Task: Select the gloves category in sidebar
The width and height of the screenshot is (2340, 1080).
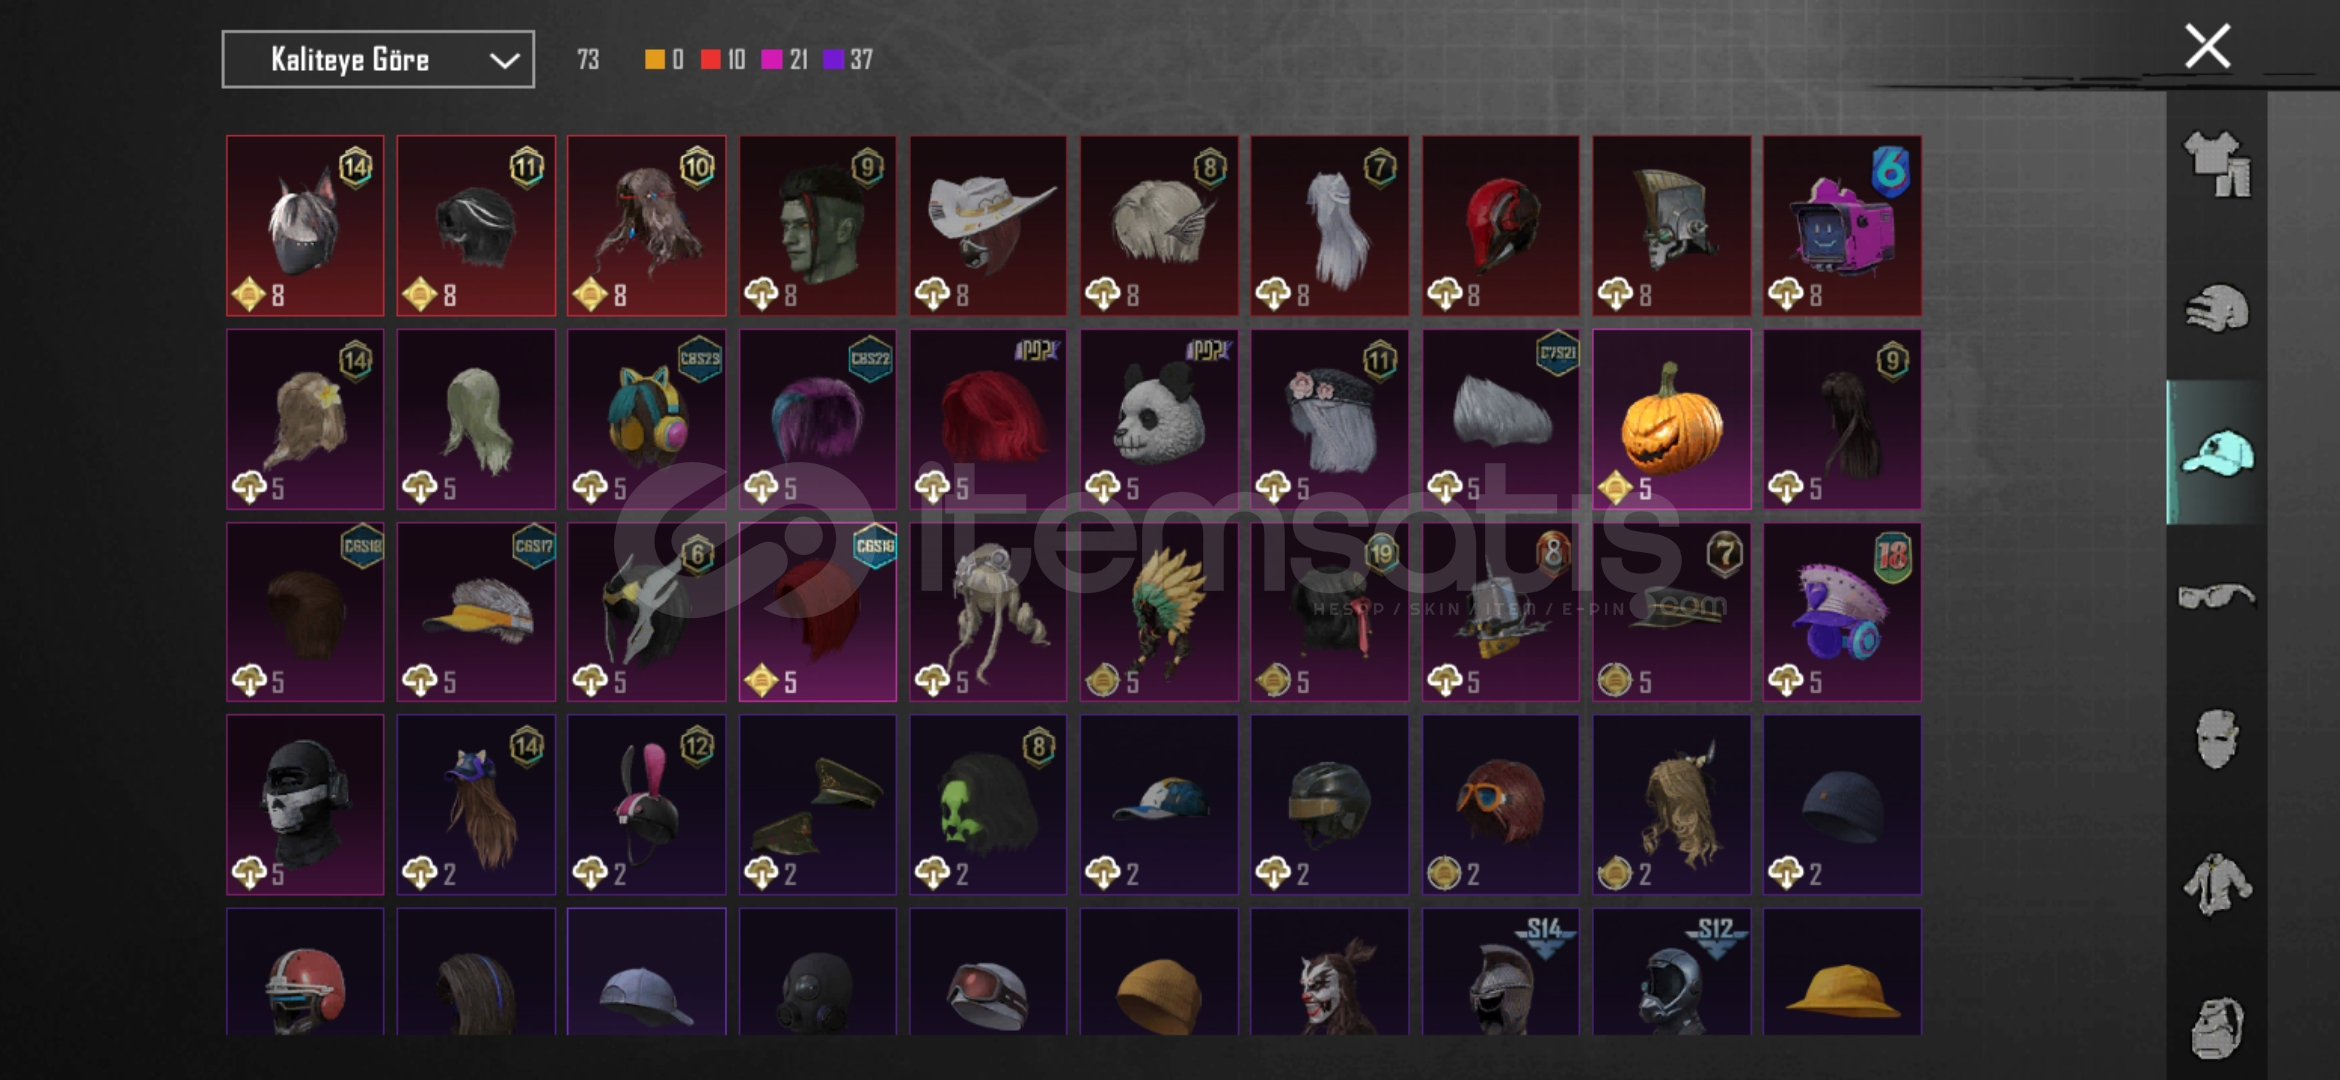Action: 2217,308
